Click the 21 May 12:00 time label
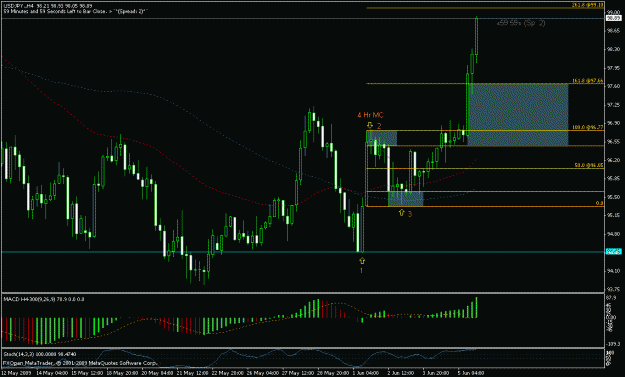Viewport: 625px width, 377px height. [x=192, y=373]
